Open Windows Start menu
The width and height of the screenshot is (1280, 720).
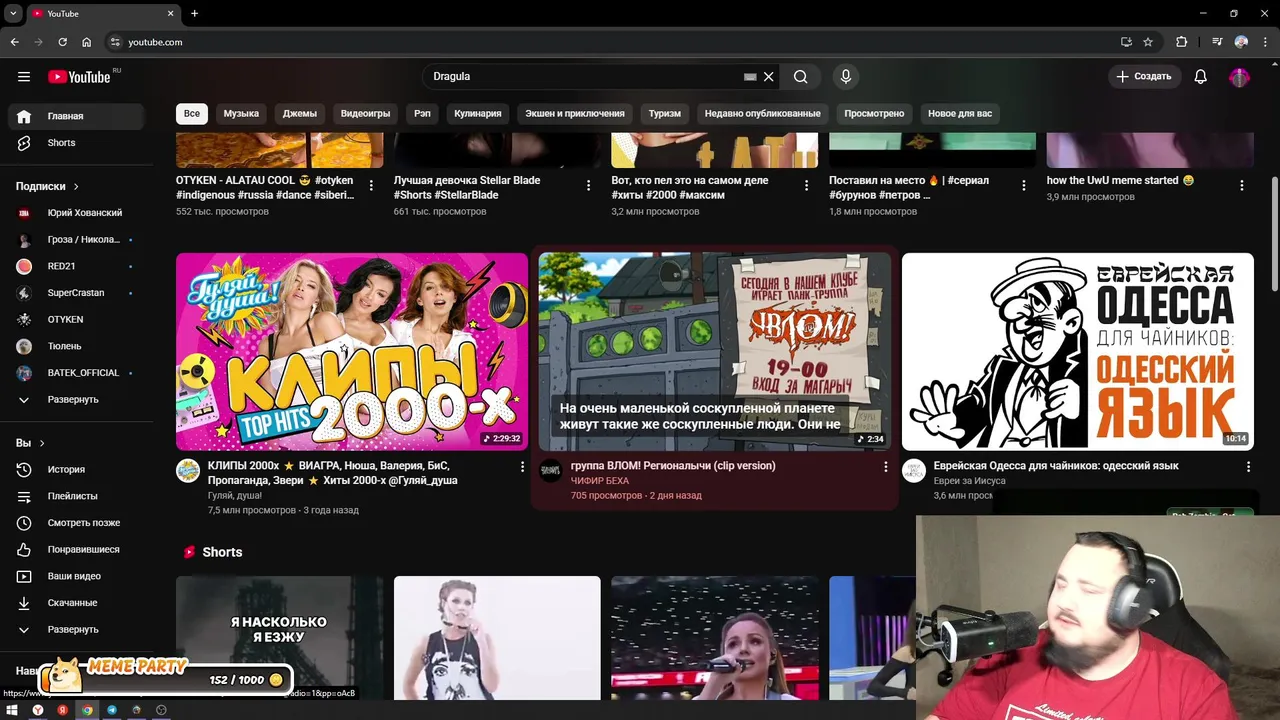[13, 710]
